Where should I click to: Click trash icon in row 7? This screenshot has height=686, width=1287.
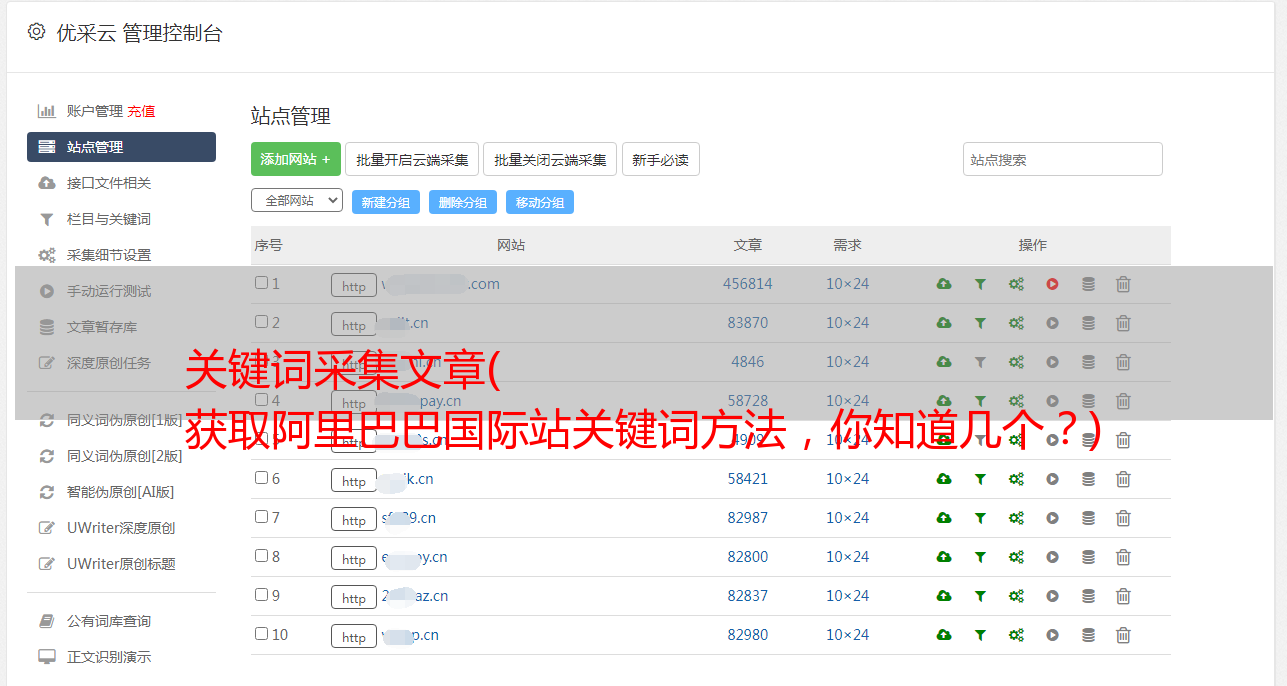[1123, 518]
